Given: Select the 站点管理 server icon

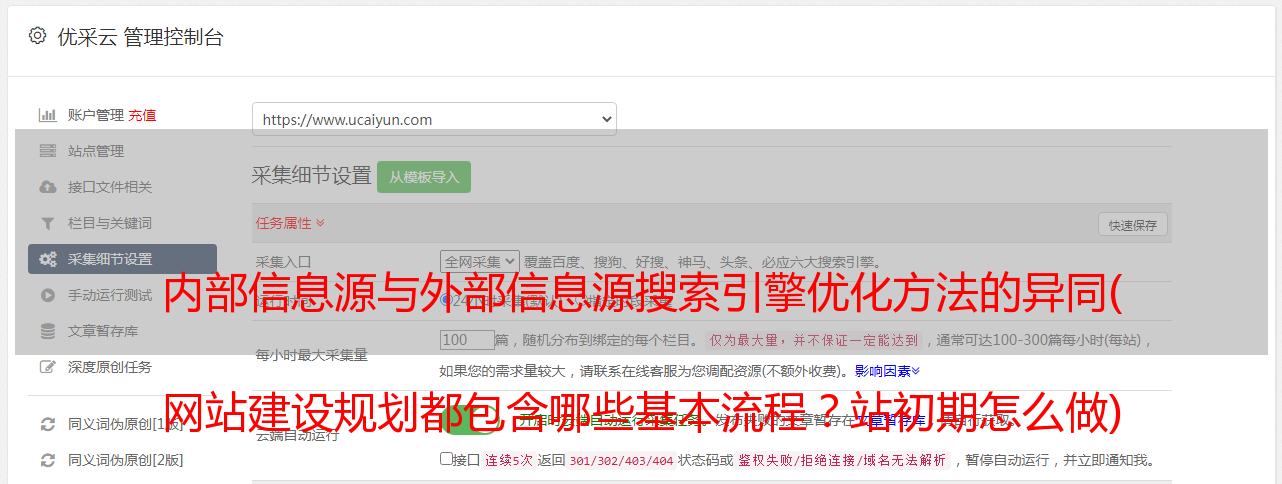Looking at the screenshot, I should click(47, 151).
